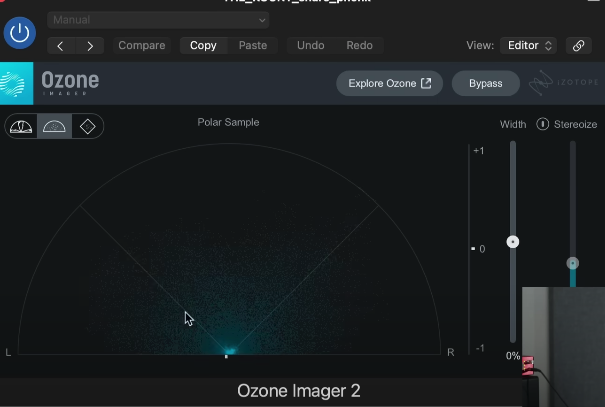Click the Stereoize slider handle

[x=573, y=263]
